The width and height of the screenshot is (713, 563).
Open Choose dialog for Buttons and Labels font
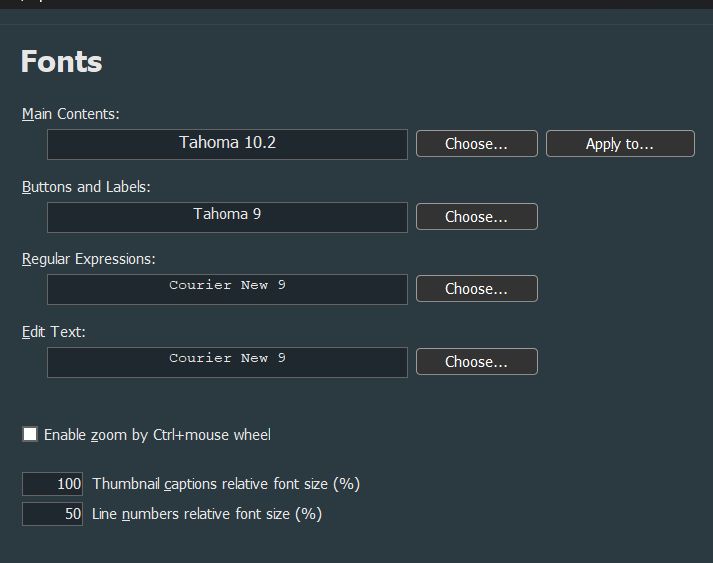pos(476,217)
